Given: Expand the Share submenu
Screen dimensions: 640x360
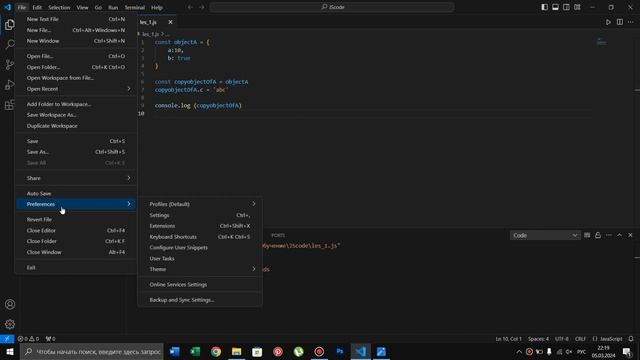Looking at the screenshot, I should point(76,178).
